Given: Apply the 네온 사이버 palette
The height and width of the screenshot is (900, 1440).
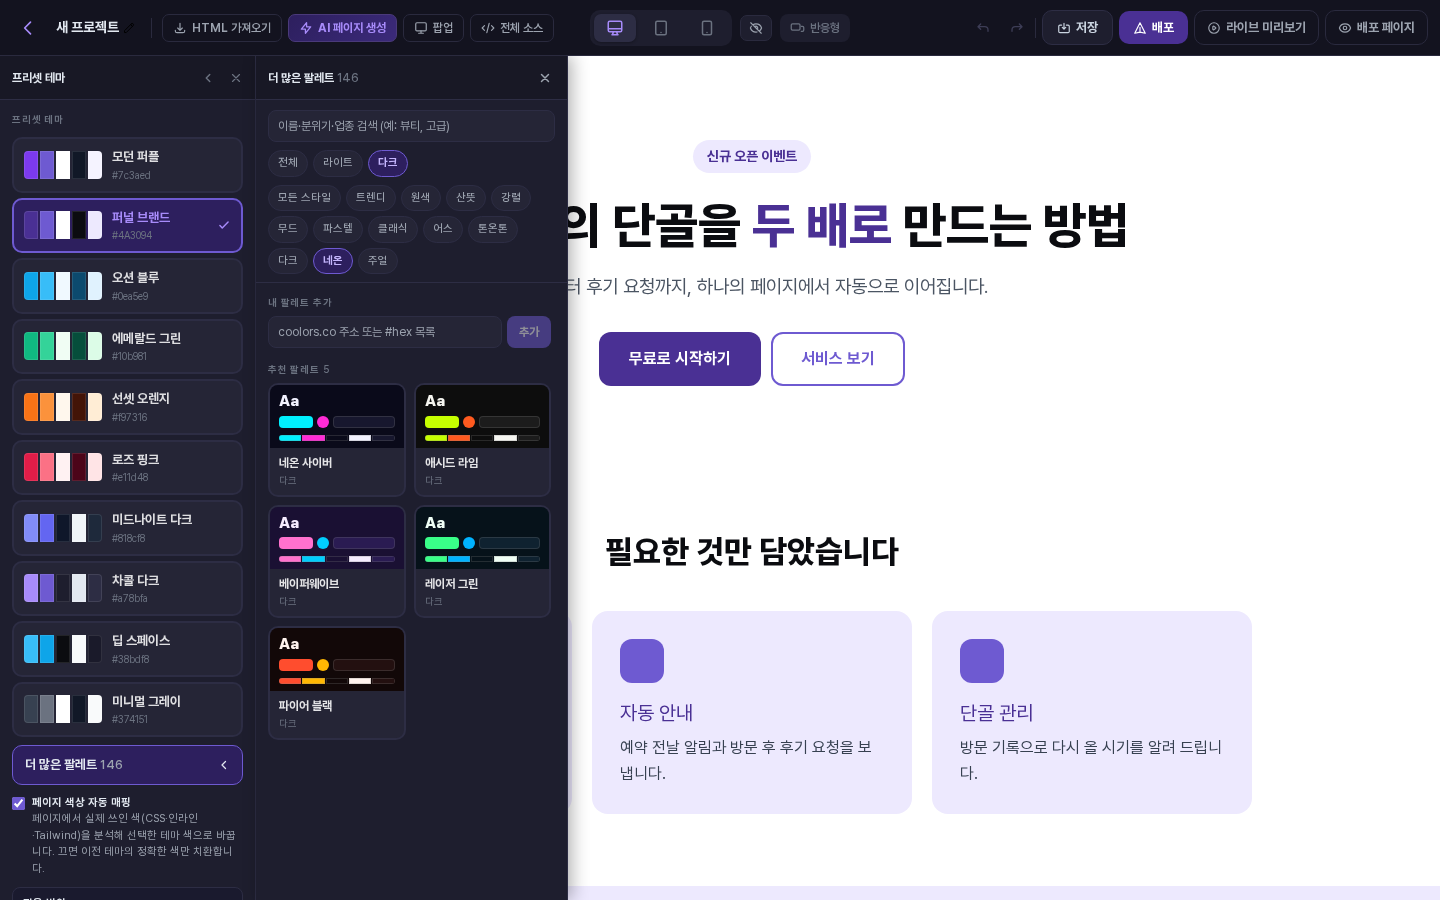Looking at the screenshot, I should point(337,440).
